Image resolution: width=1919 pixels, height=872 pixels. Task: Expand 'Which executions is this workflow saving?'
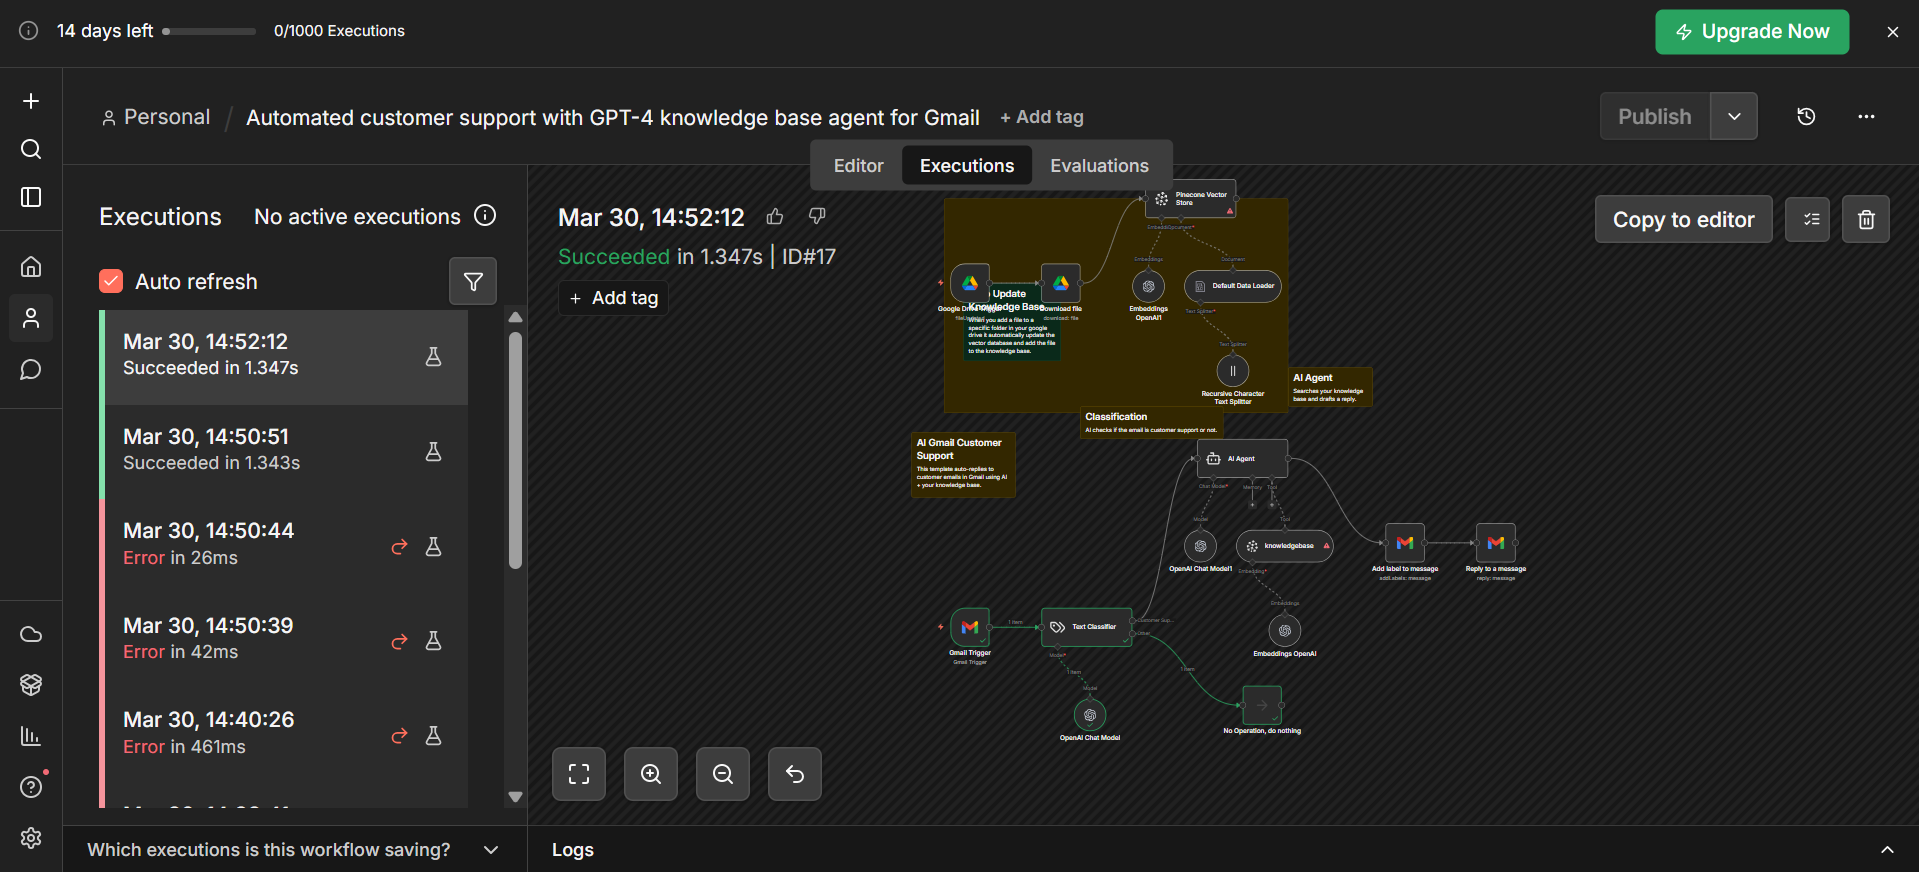coord(490,850)
